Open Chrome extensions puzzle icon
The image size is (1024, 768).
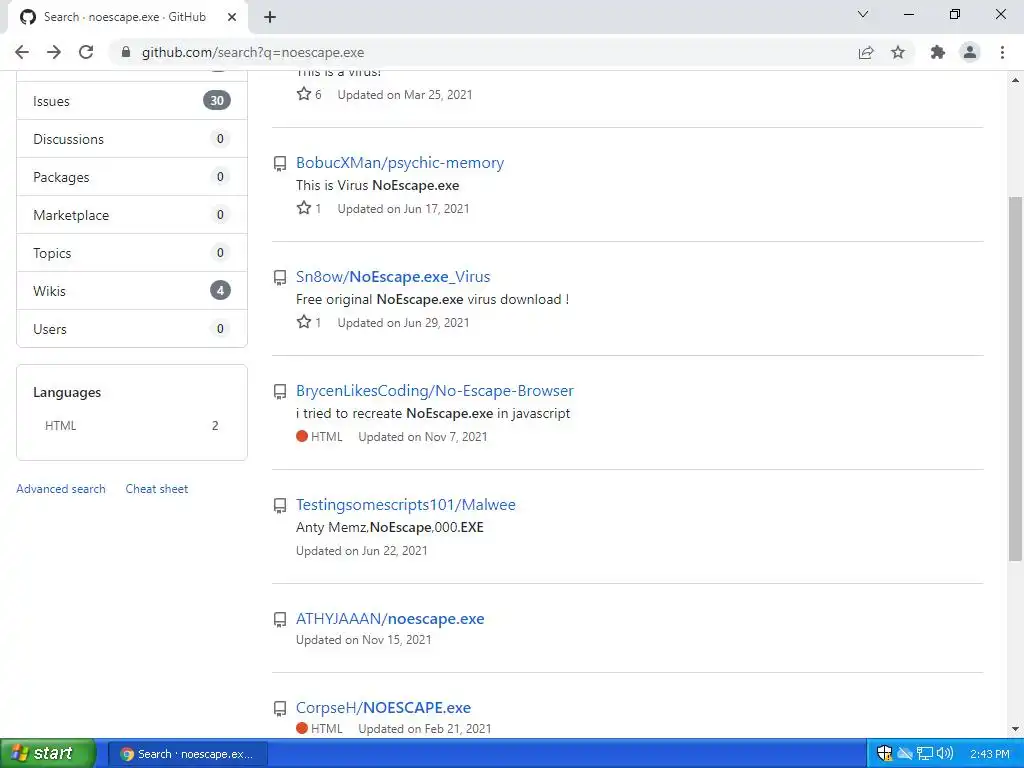click(938, 52)
